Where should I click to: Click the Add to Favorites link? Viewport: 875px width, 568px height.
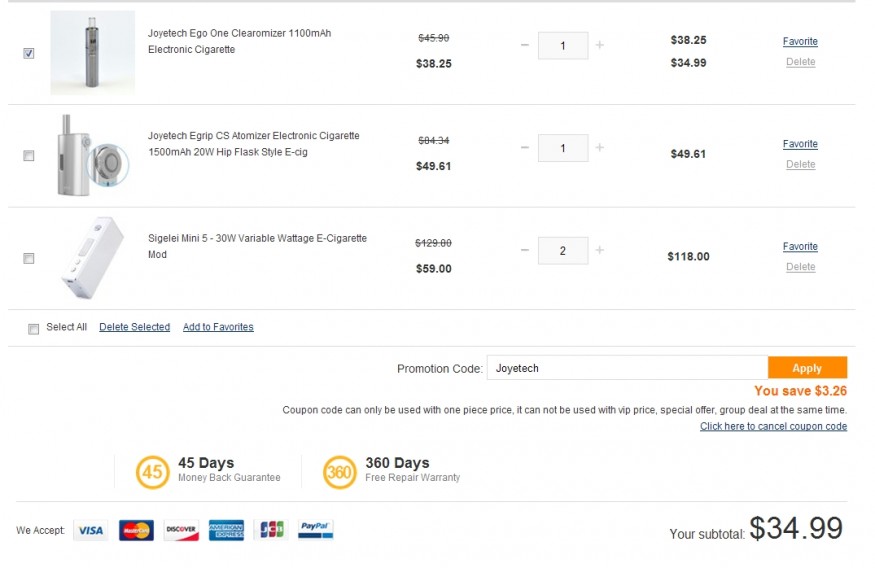[x=218, y=327]
